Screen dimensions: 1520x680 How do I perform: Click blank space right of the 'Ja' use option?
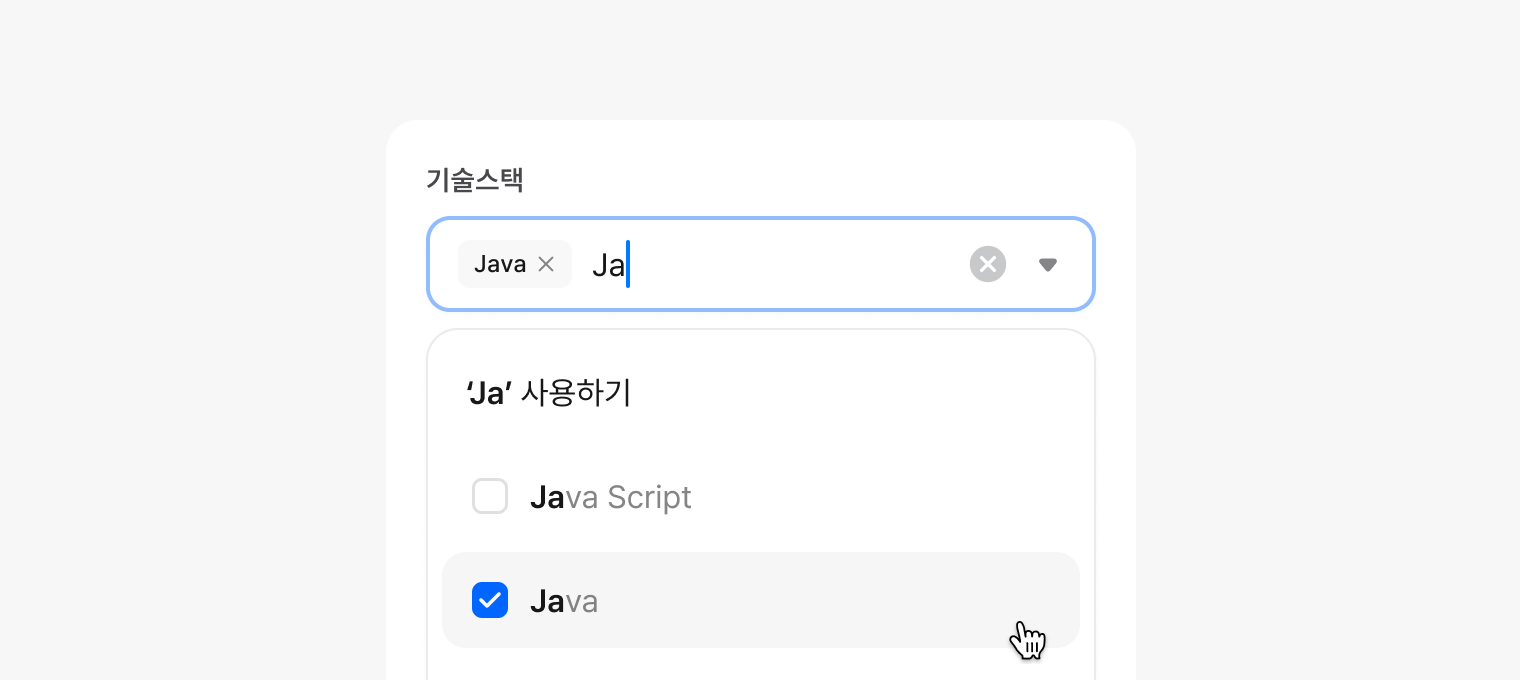coord(850,394)
